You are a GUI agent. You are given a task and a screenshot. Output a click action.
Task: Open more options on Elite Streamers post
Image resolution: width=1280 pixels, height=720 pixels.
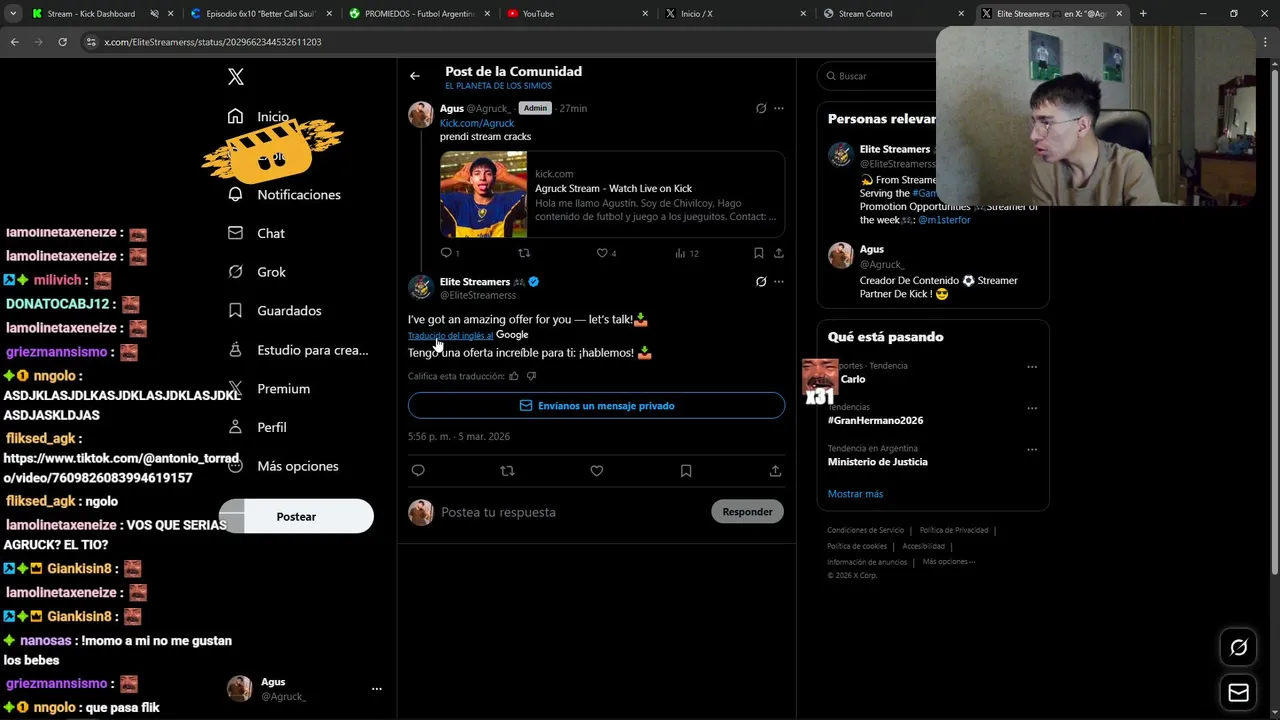[779, 282]
